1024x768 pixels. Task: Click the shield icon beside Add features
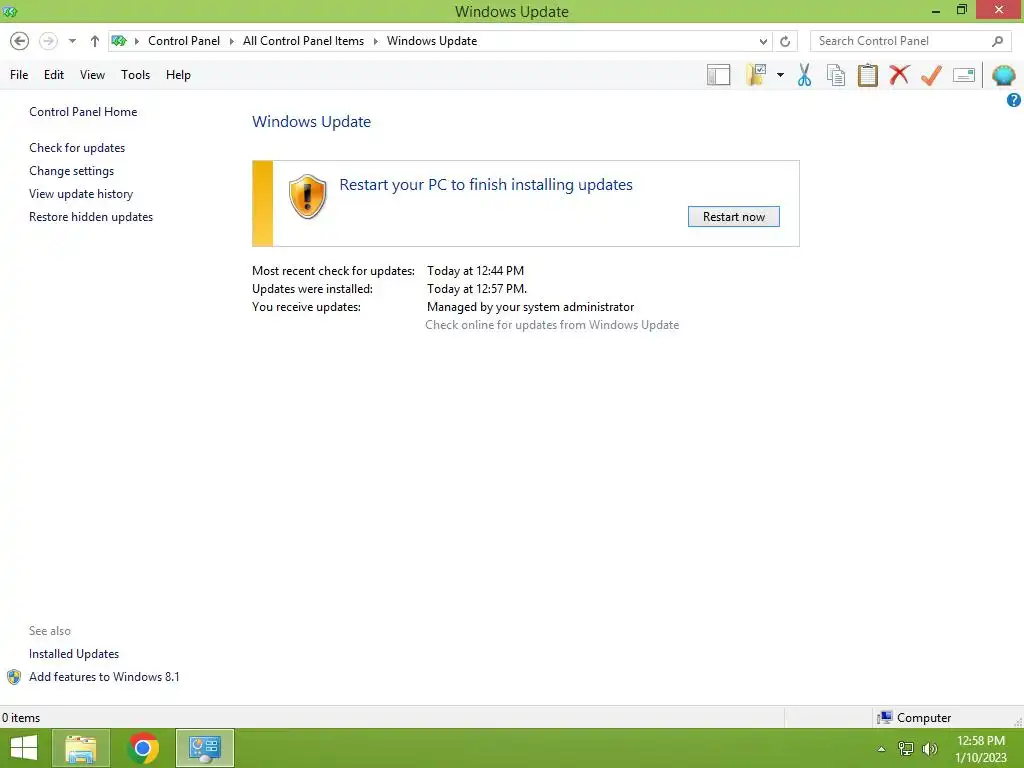coord(14,677)
